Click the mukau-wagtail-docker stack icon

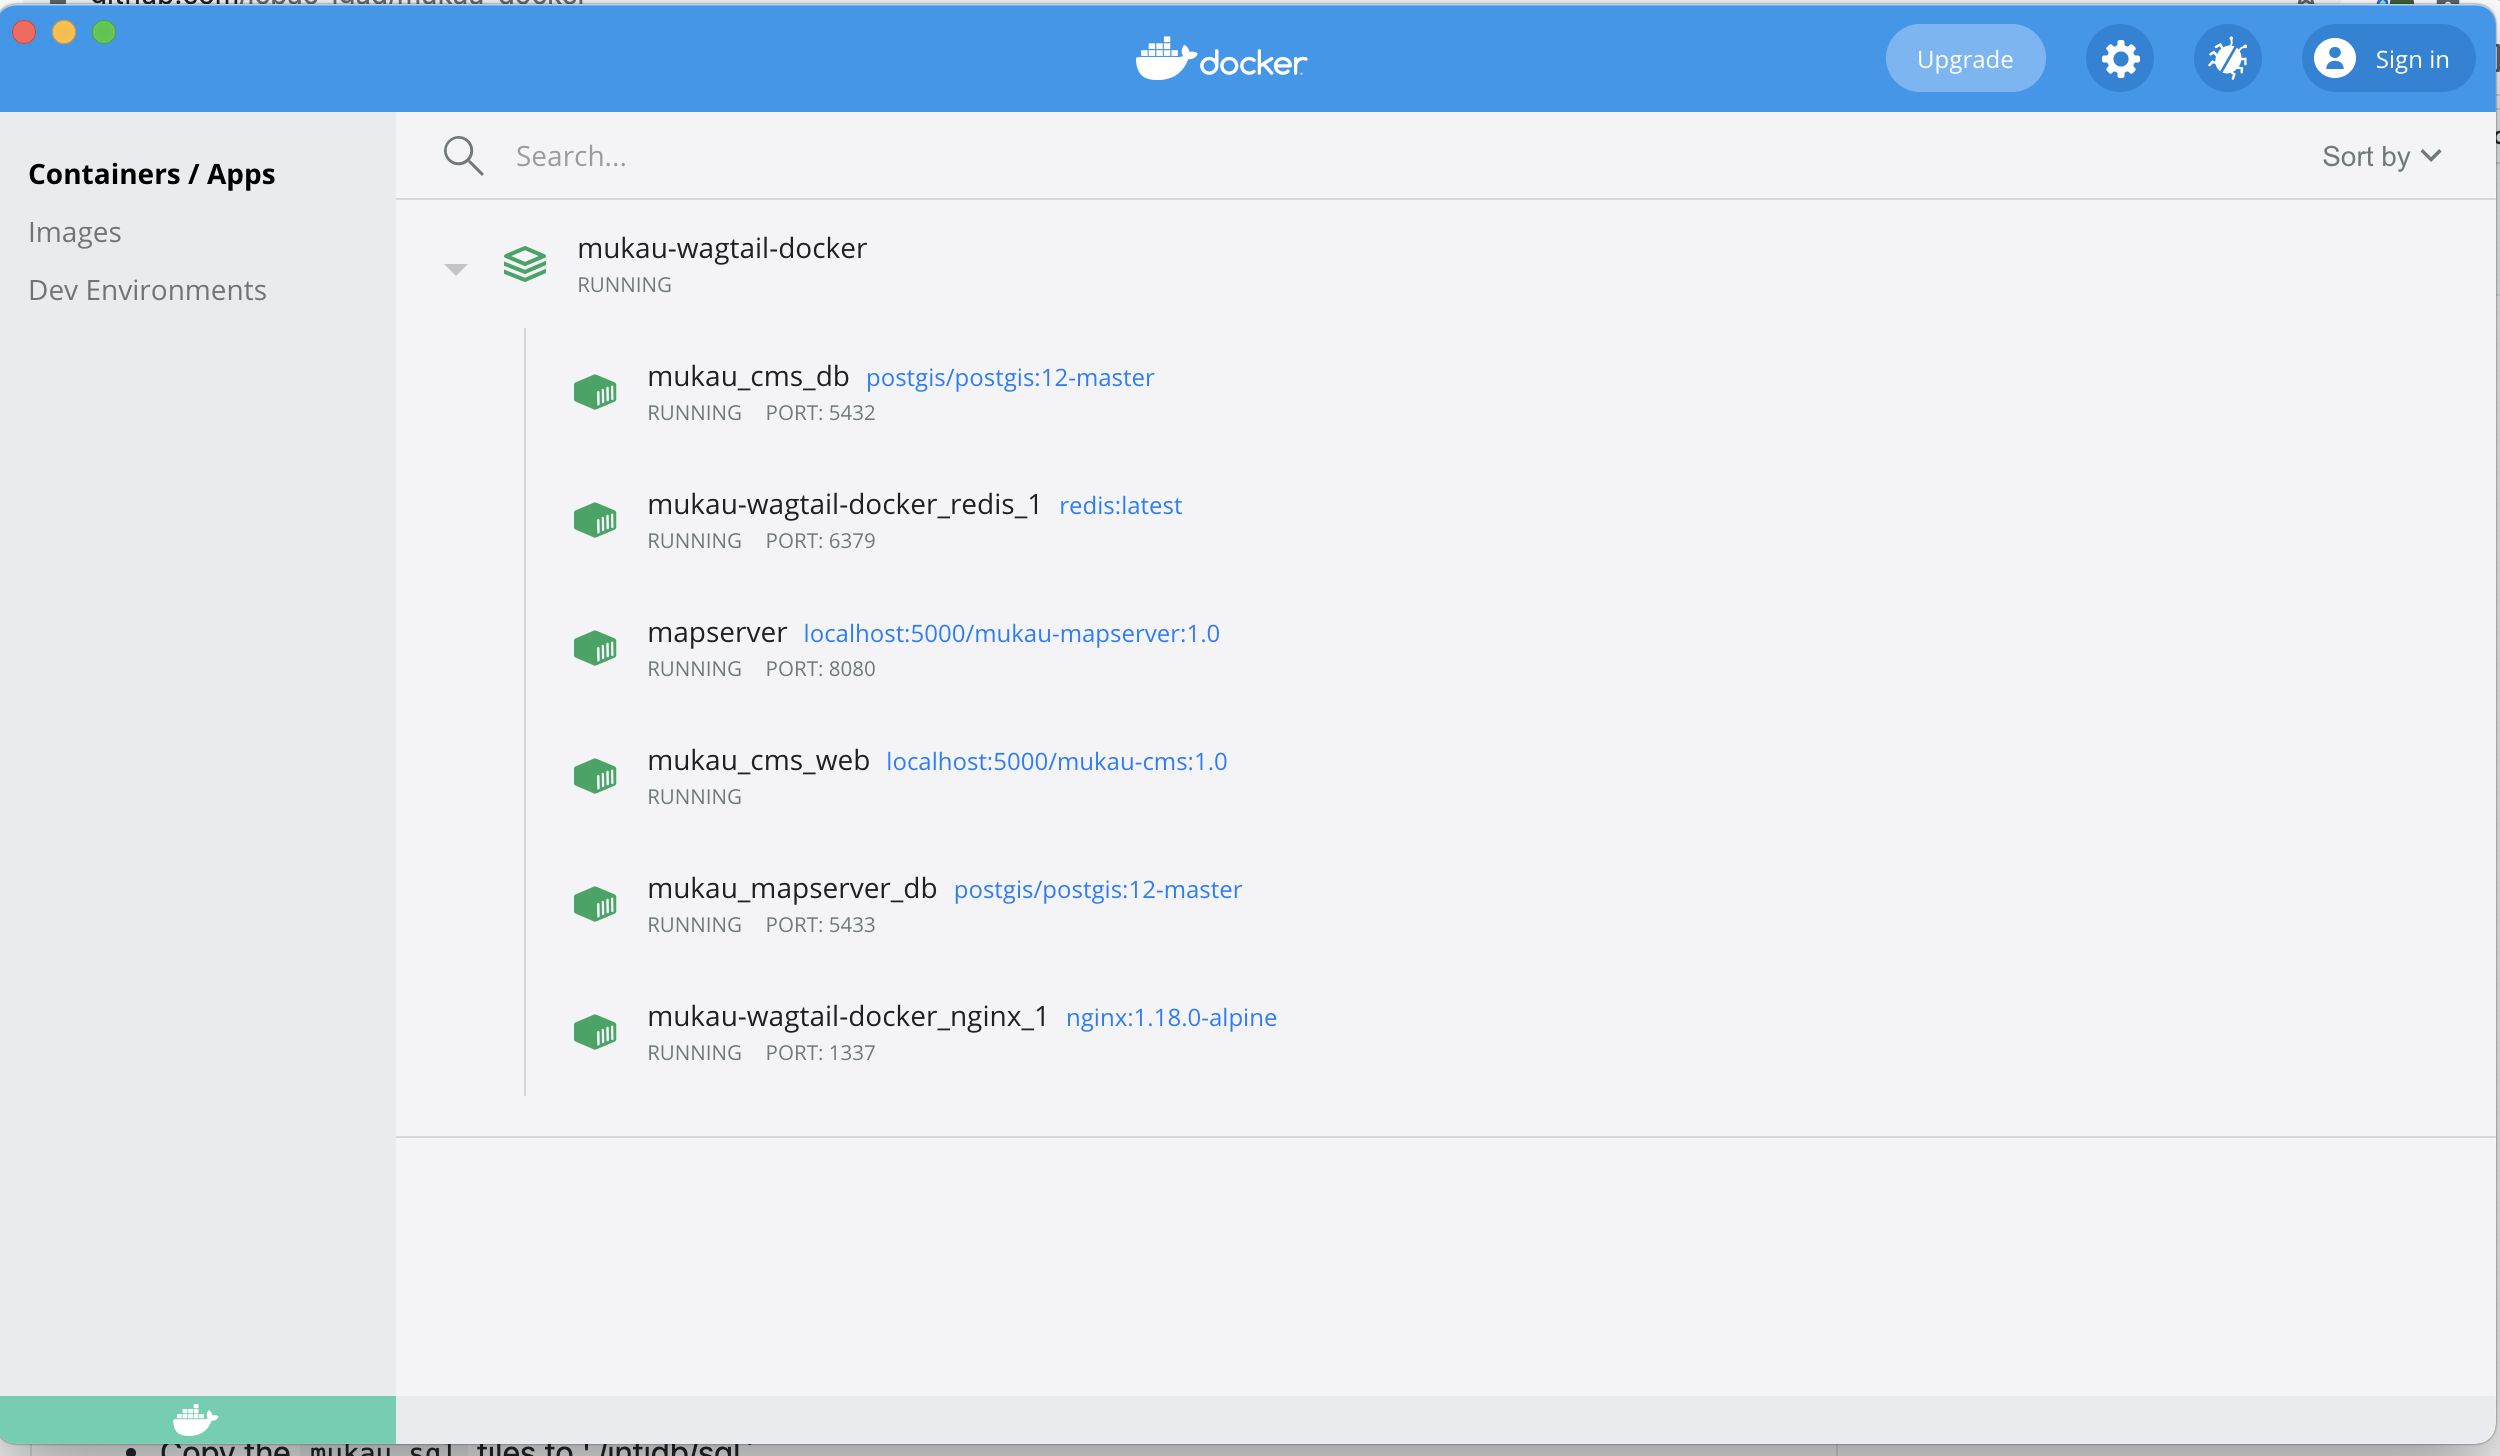pyautogui.click(x=525, y=264)
